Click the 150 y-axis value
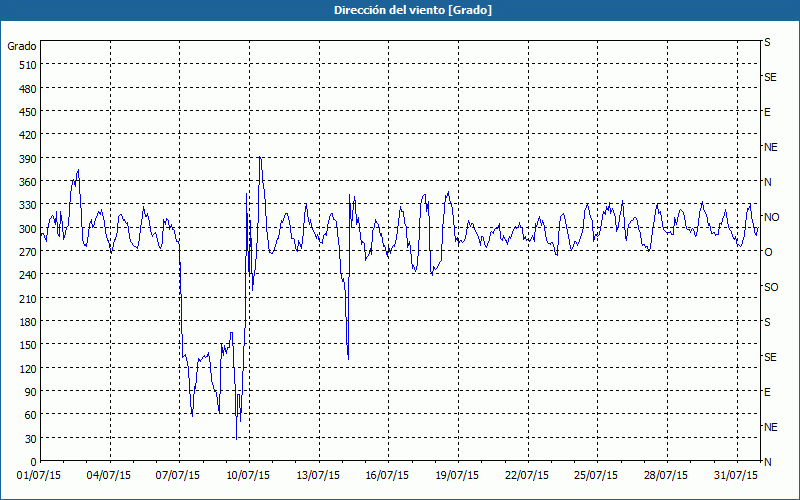 [x=28, y=345]
